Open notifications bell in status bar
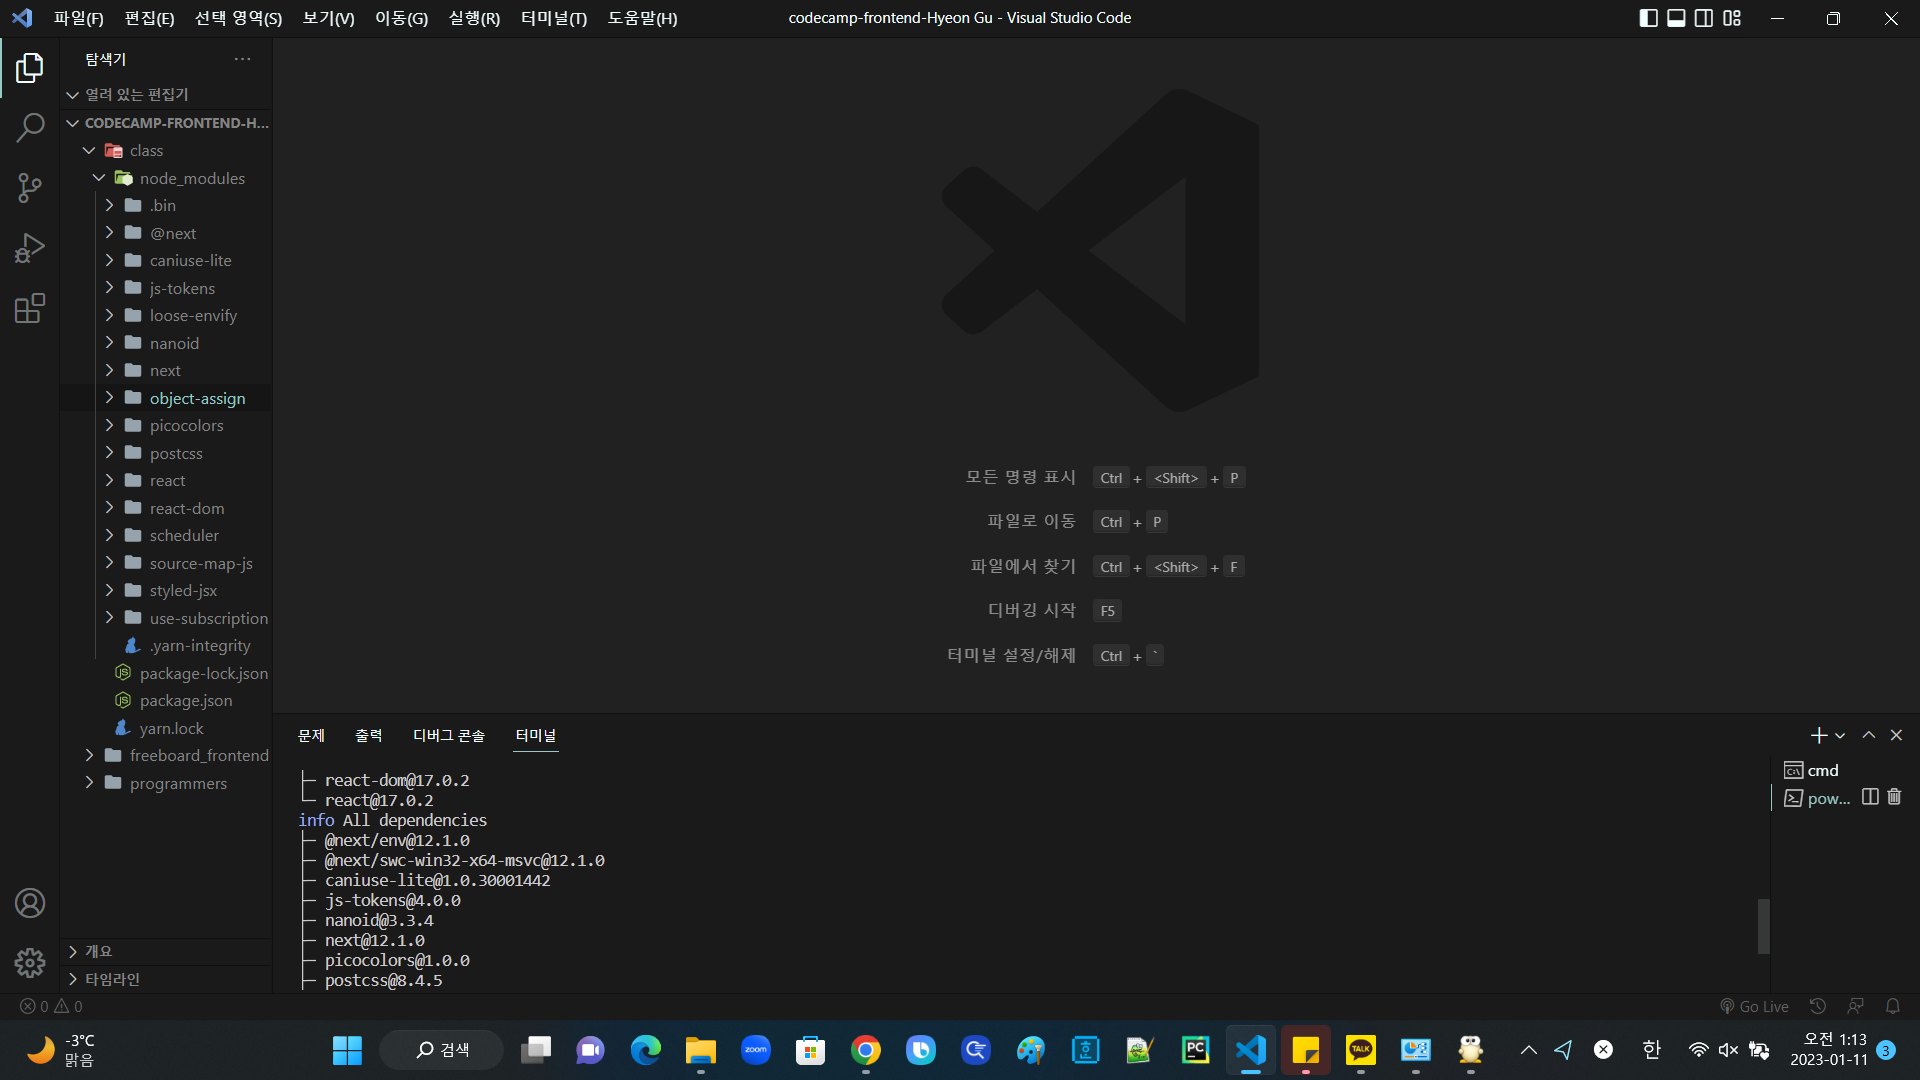1922x1080 pixels. pyautogui.click(x=1892, y=1006)
